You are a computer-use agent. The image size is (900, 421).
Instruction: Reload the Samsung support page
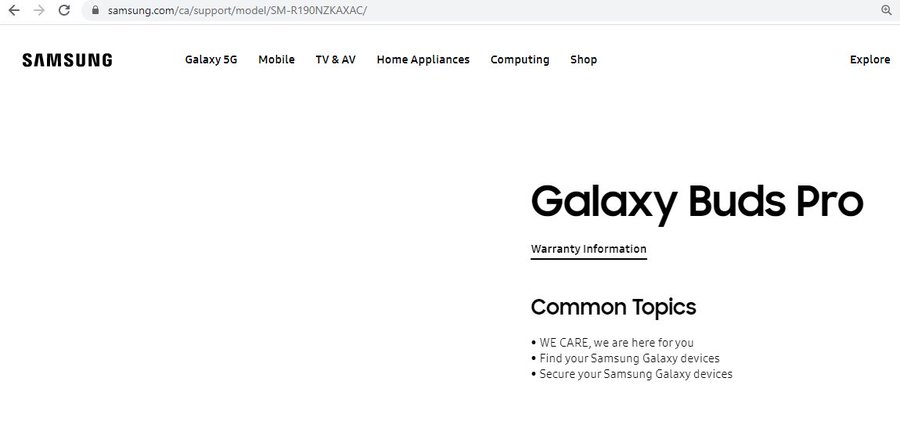coord(64,10)
